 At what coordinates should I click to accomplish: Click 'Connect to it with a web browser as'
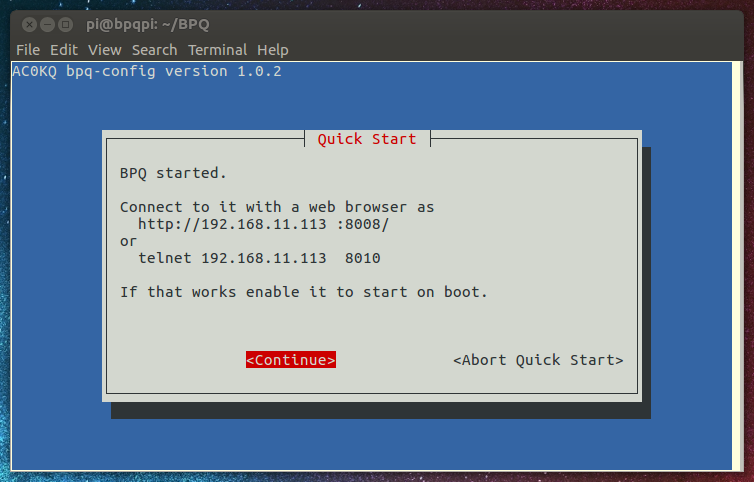coord(277,207)
